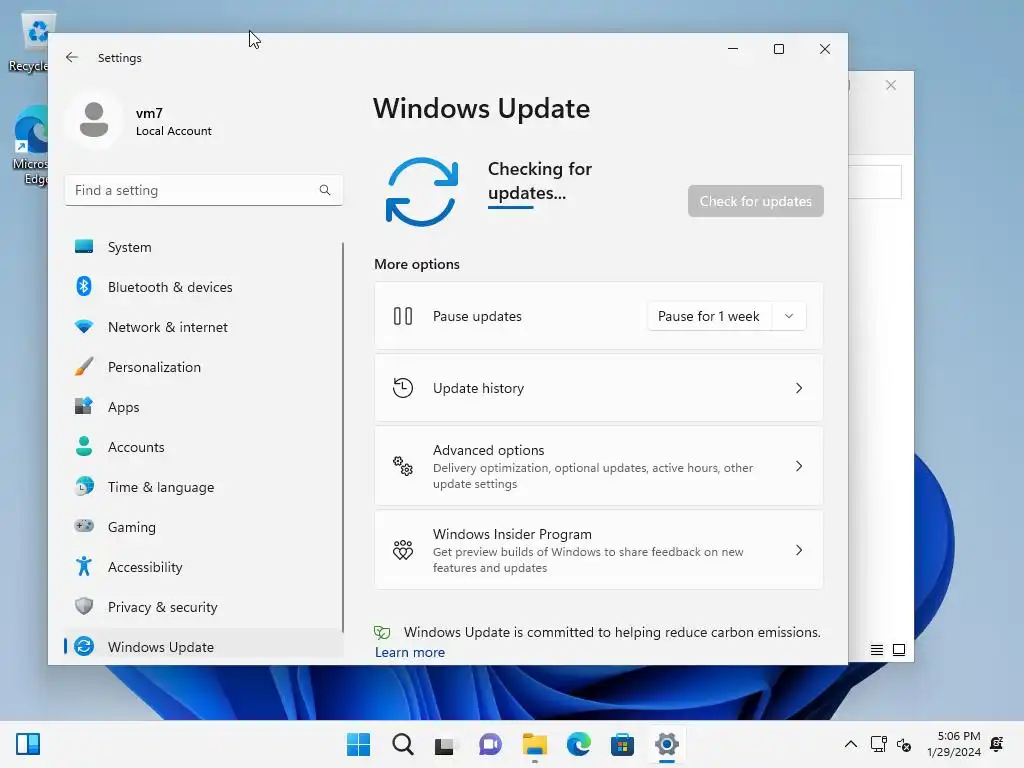Select Privacy & security in the sidebar

click(x=204, y=607)
